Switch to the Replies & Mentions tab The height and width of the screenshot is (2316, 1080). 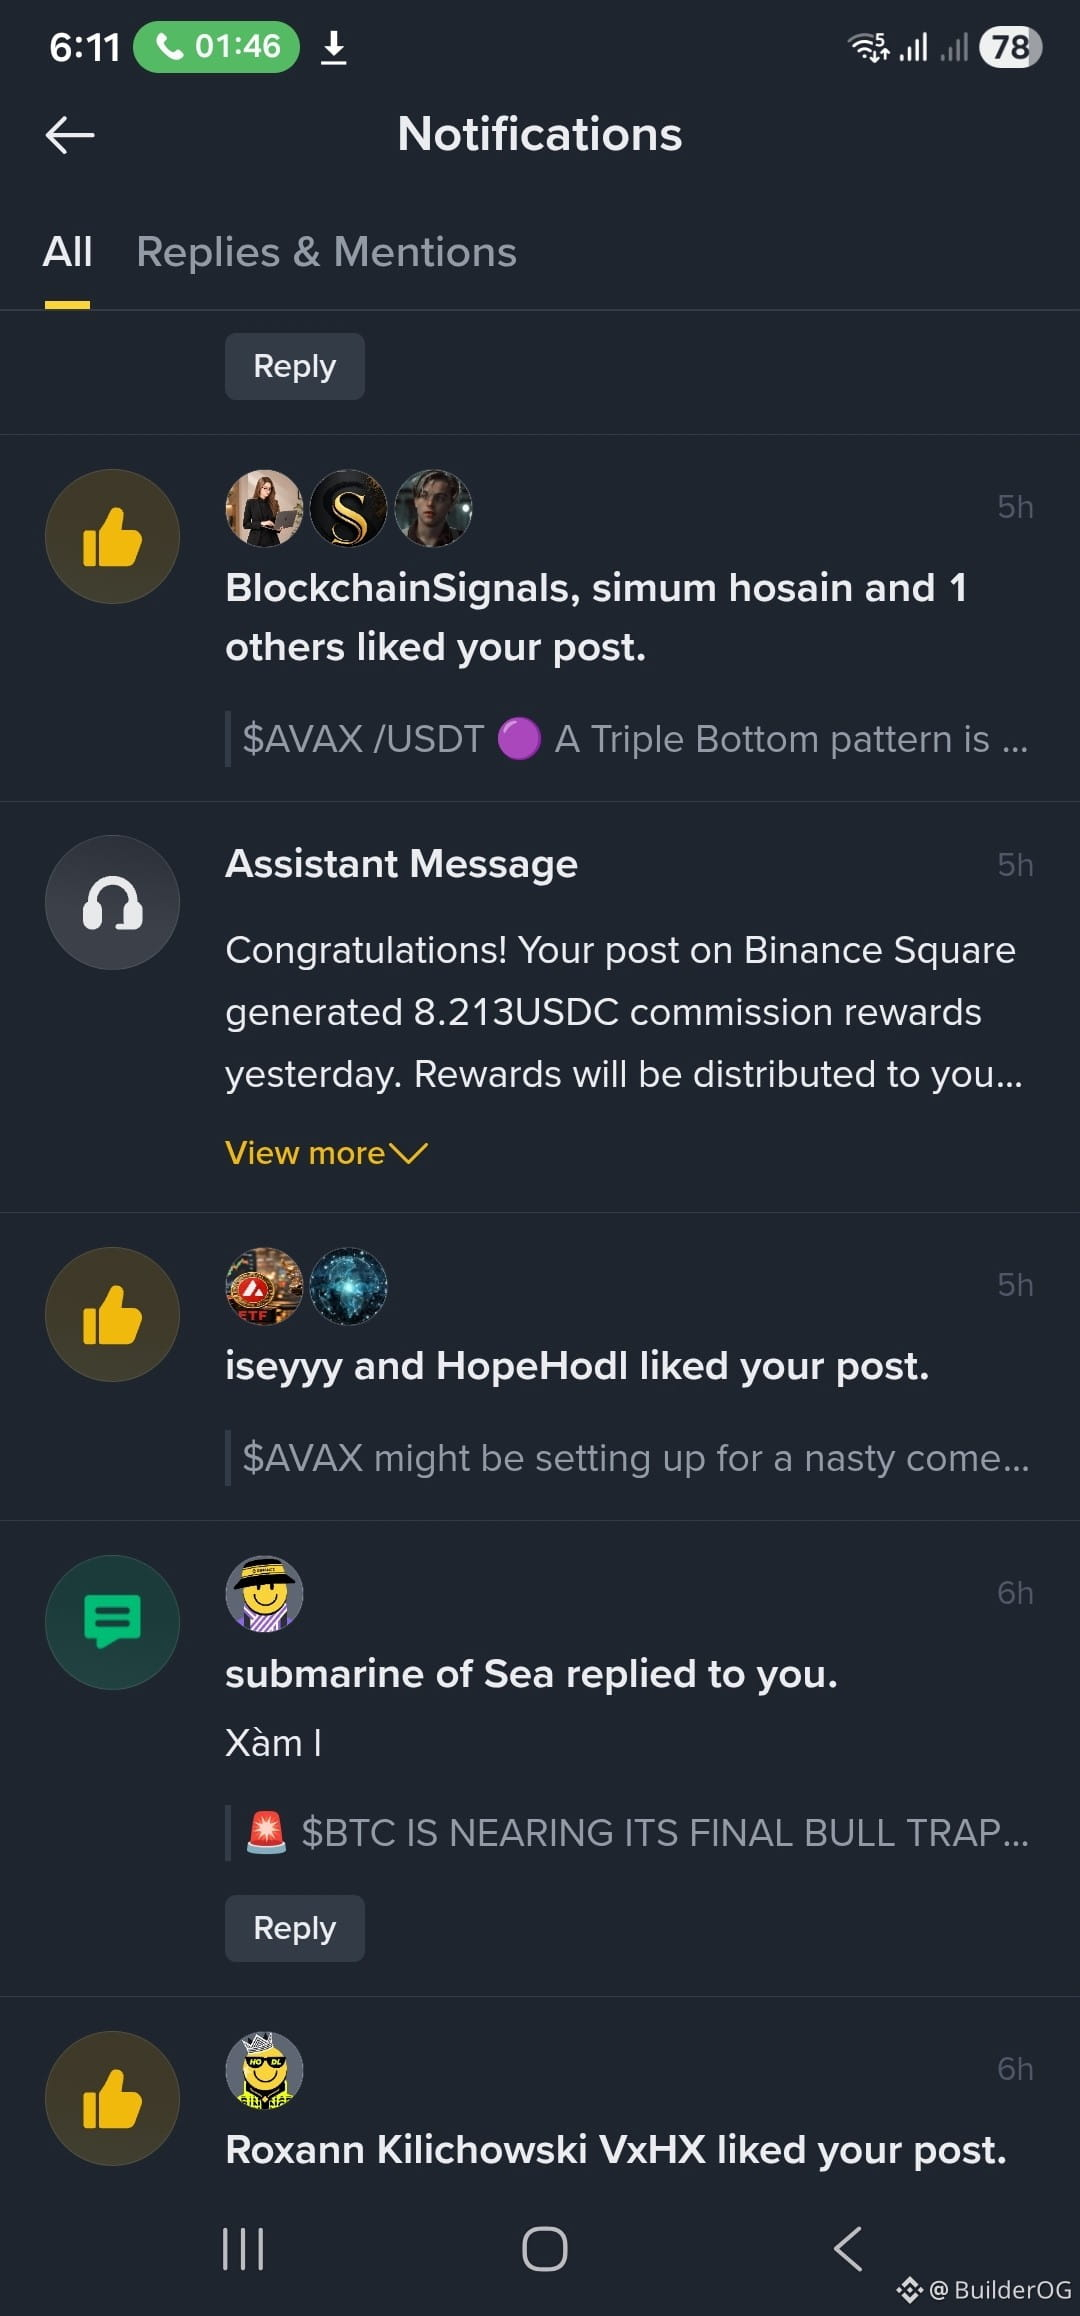pyautogui.click(x=326, y=252)
